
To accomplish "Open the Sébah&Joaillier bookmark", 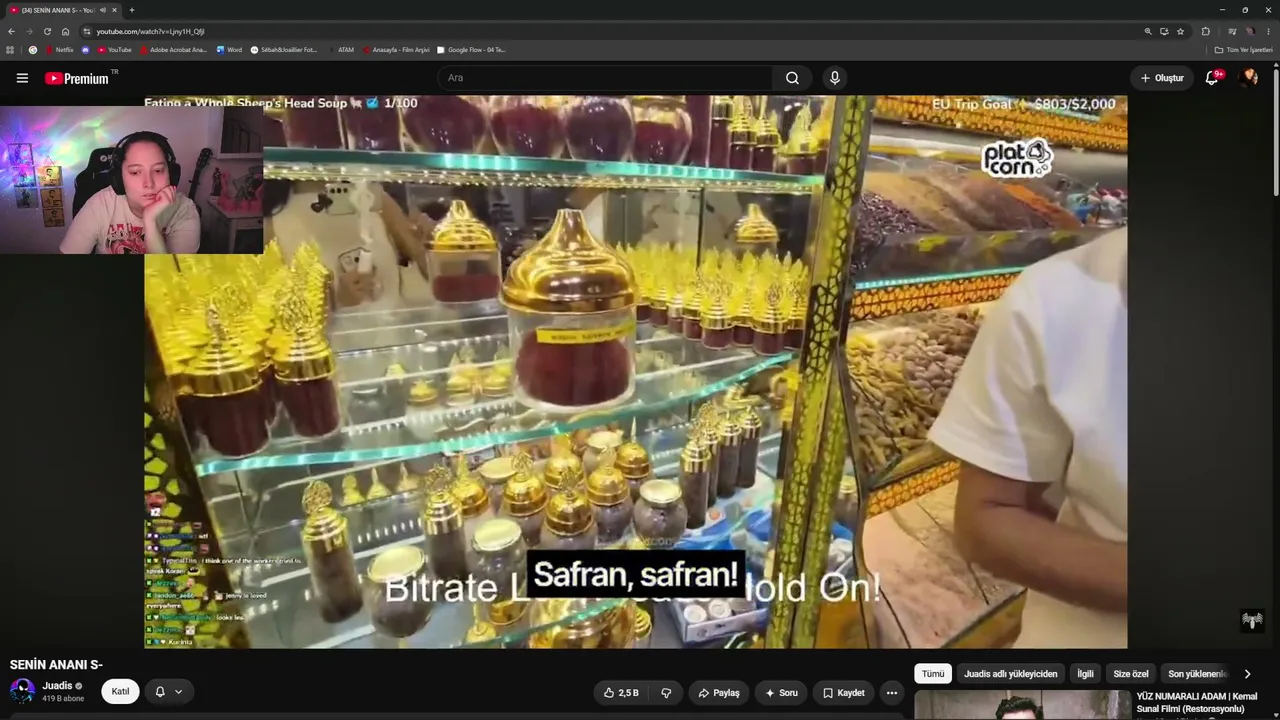I will 283,50.
